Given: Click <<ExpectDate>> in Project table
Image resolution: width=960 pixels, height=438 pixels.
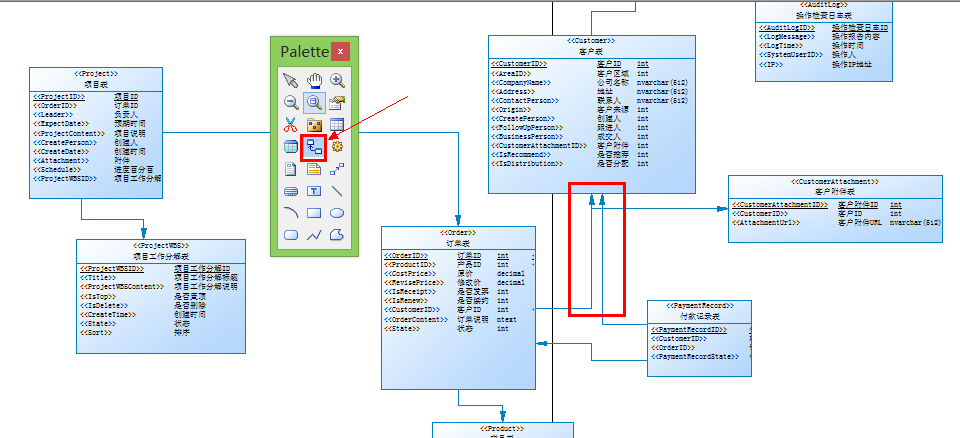Looking at the screenshot, I should click(x=61, y=124).
